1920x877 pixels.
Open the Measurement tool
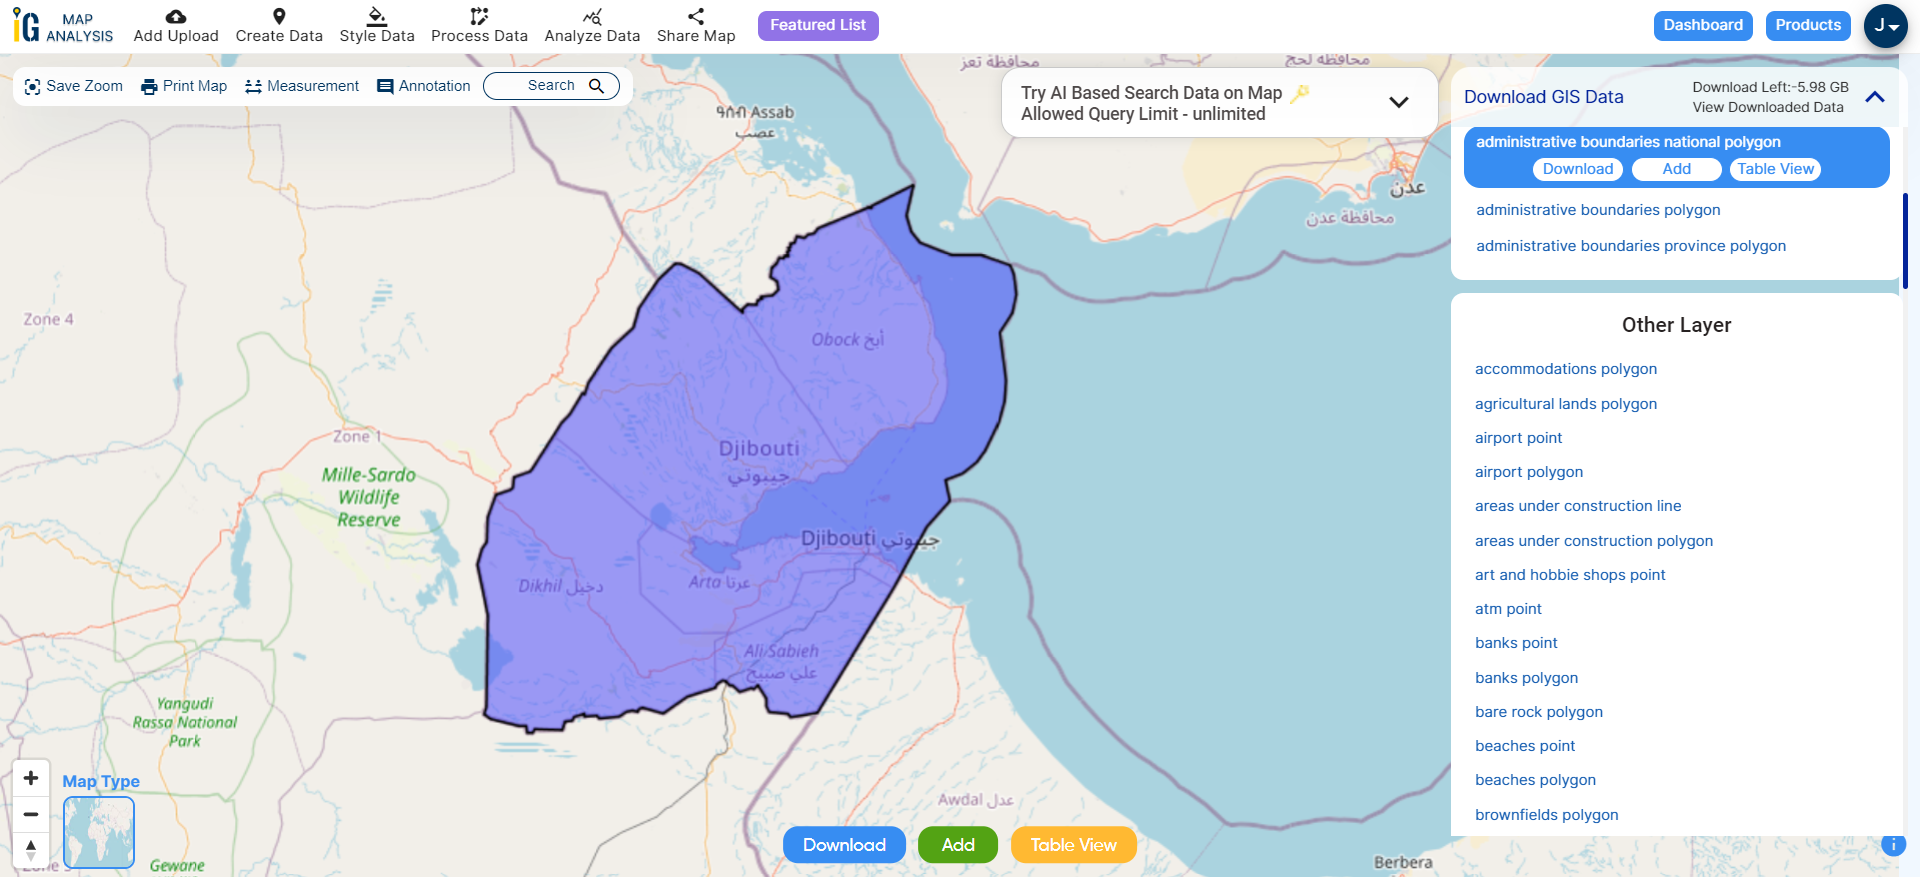click(x=302, y=86)
